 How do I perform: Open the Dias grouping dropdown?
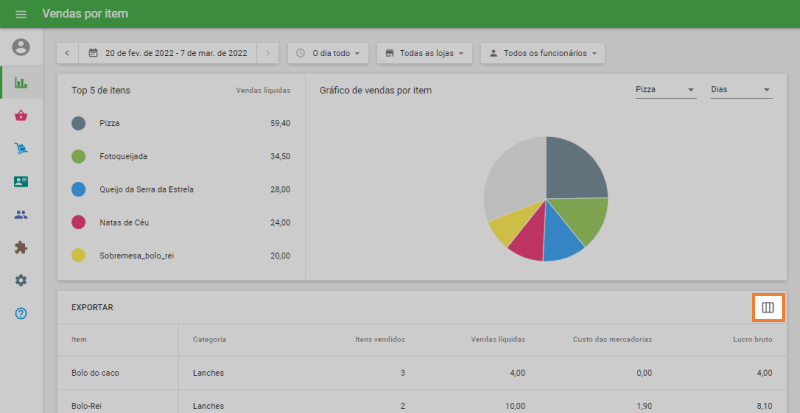(x=740, y=90)
